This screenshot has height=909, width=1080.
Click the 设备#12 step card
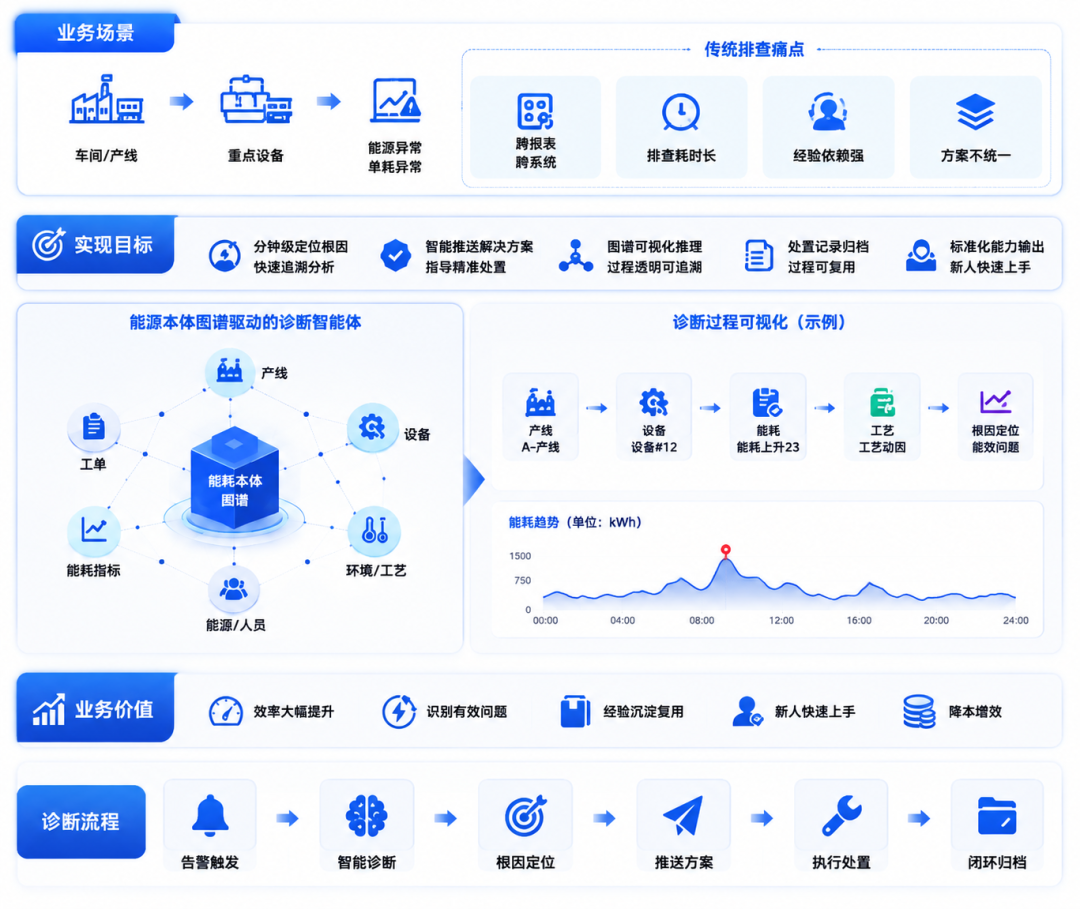coord(654,417)
